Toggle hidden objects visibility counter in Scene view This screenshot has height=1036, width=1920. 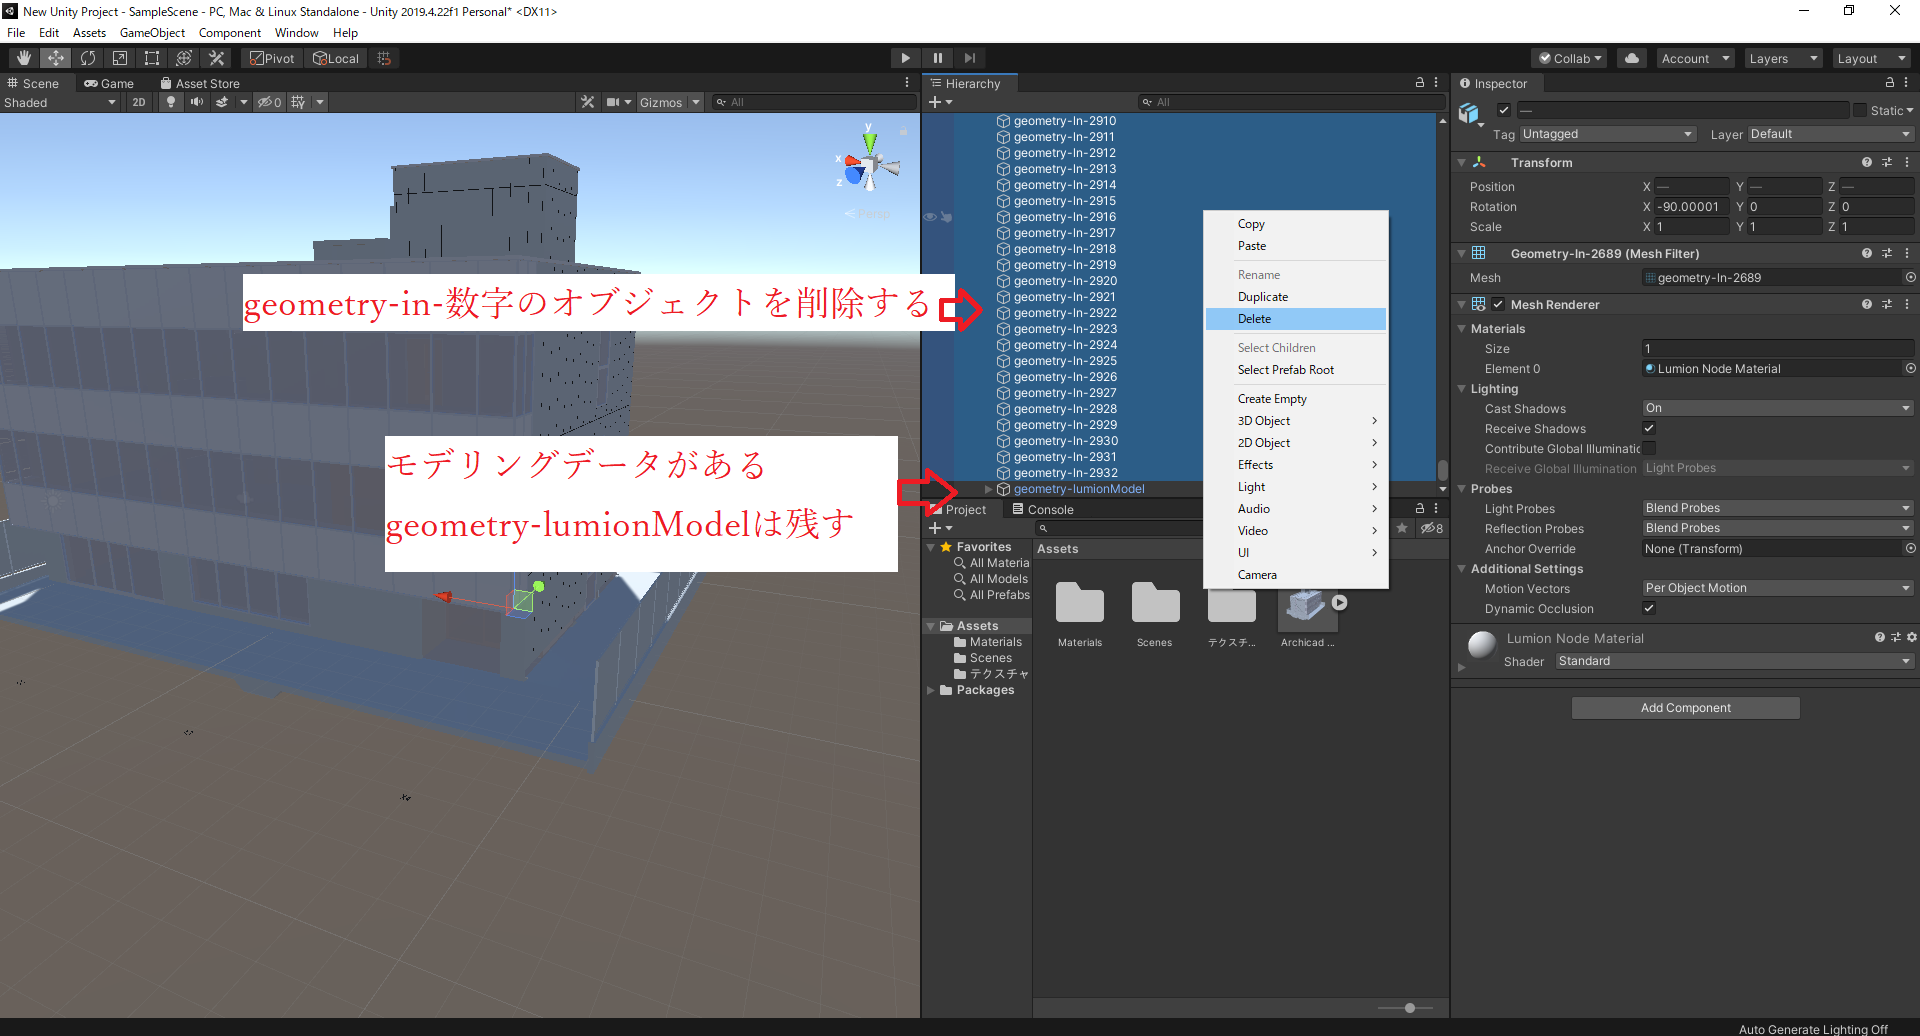(x=269, y=102)
